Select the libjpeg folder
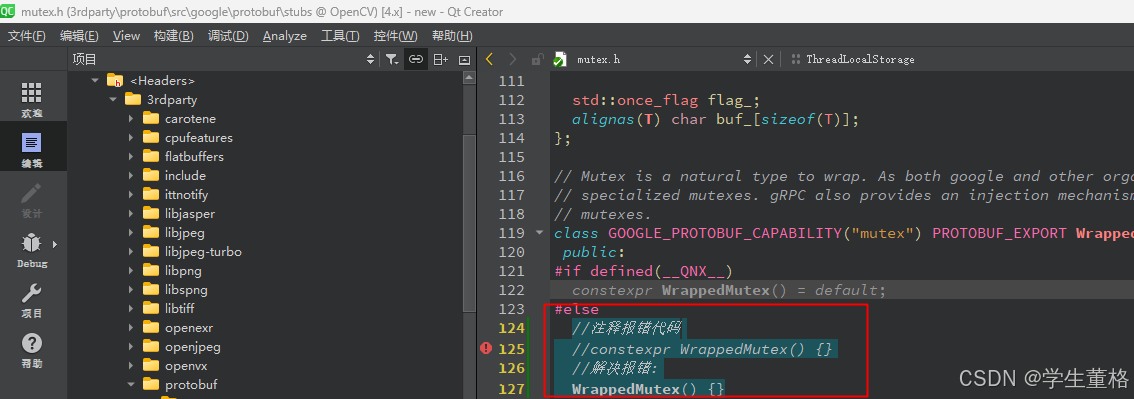The width and height of the screenshot is (1134, 399). click(x=184, y=233)
